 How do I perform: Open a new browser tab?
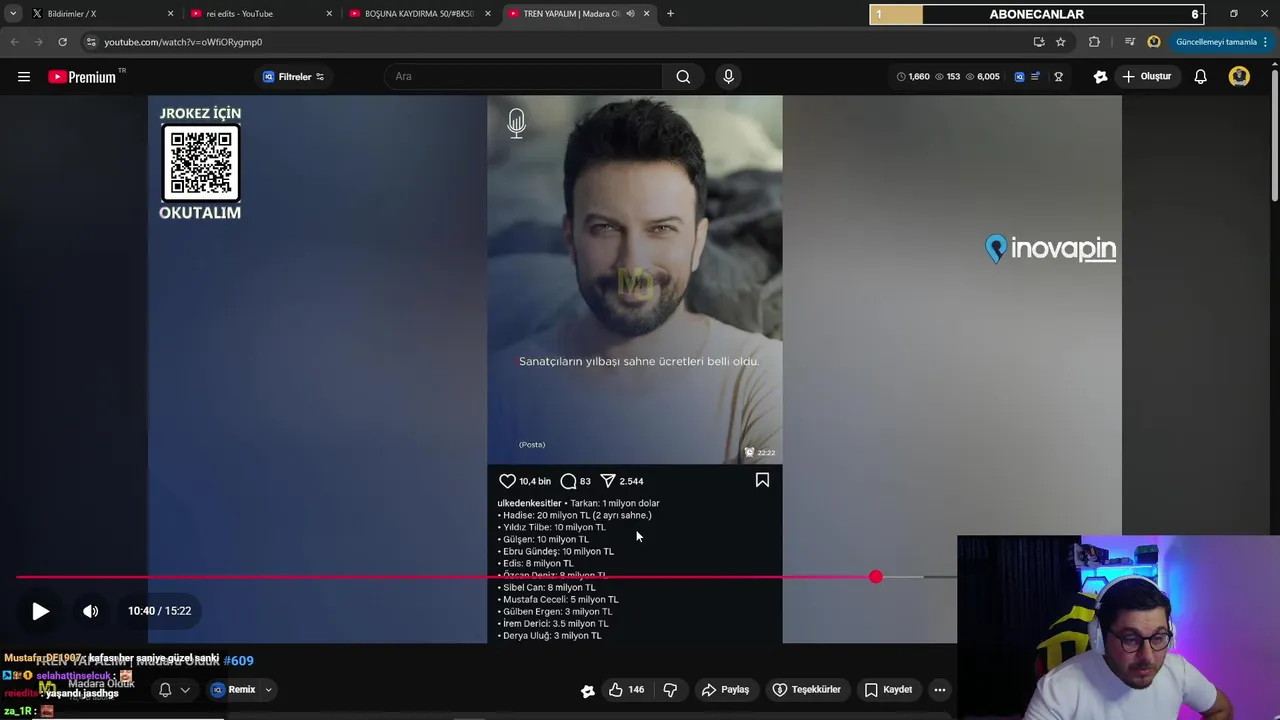(x=670, y=14)
